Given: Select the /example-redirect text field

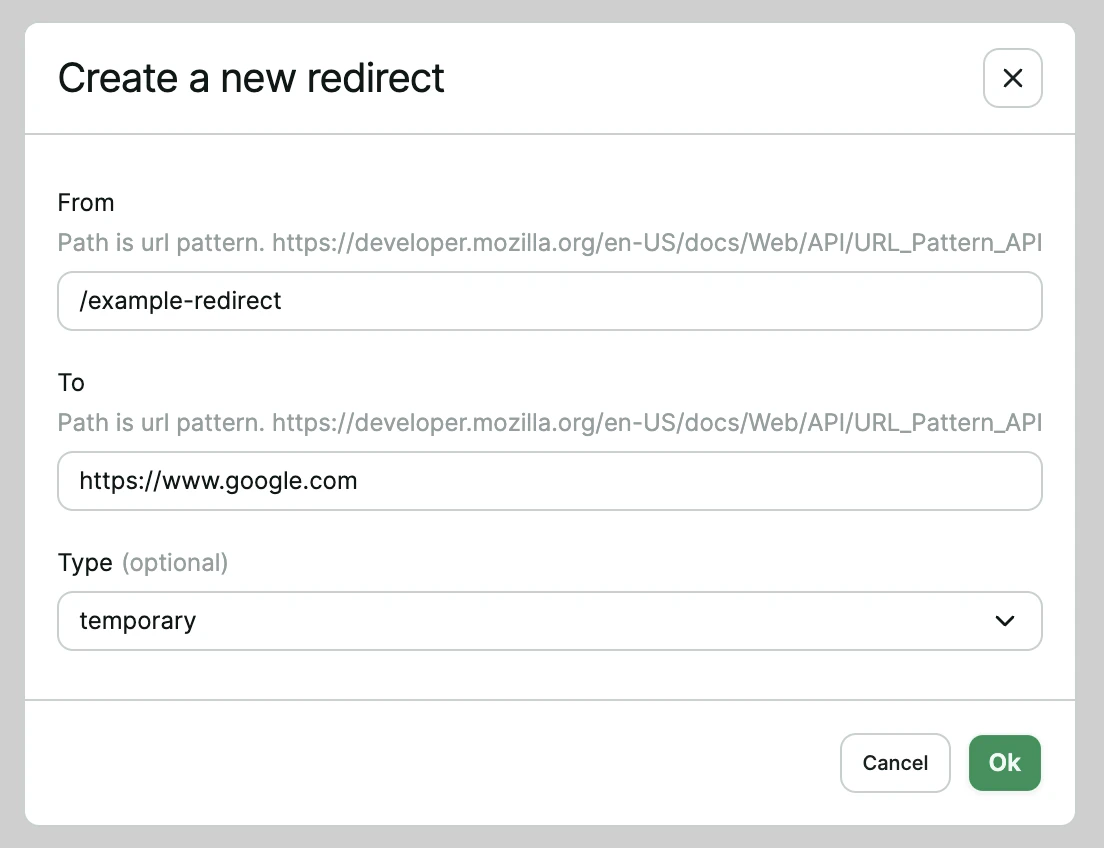Looking at the screenshot, I should pyautogui.click(x=550, y=301).
